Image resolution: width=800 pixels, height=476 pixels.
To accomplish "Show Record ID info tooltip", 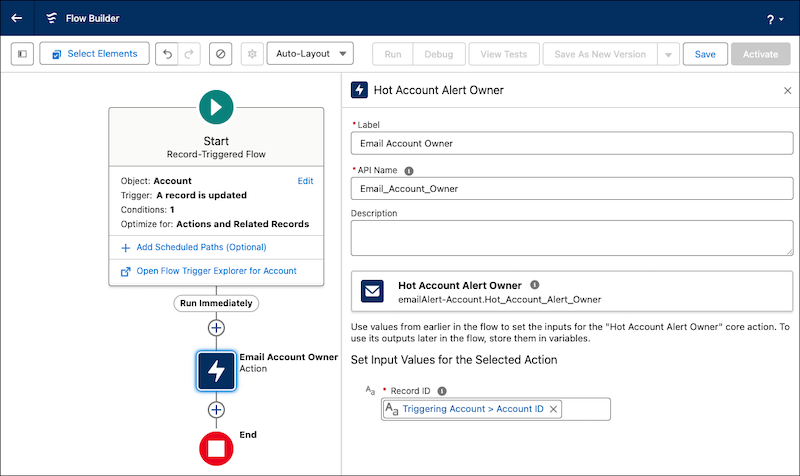I will pos(442,391).
